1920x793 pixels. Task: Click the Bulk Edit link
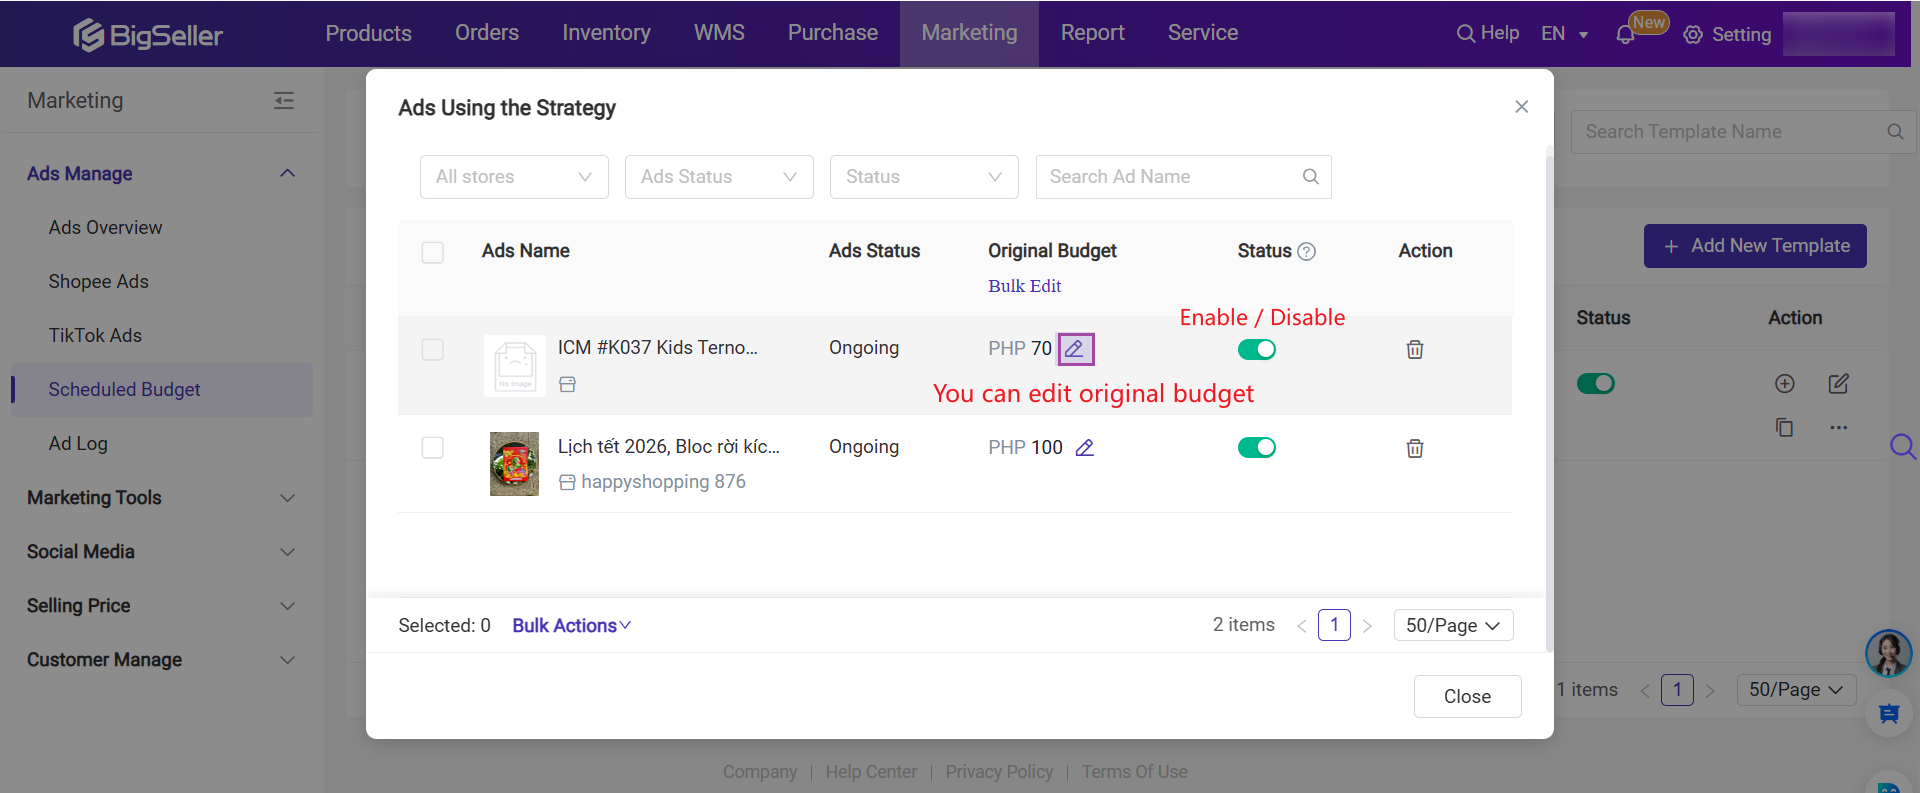pos(1024,286)
